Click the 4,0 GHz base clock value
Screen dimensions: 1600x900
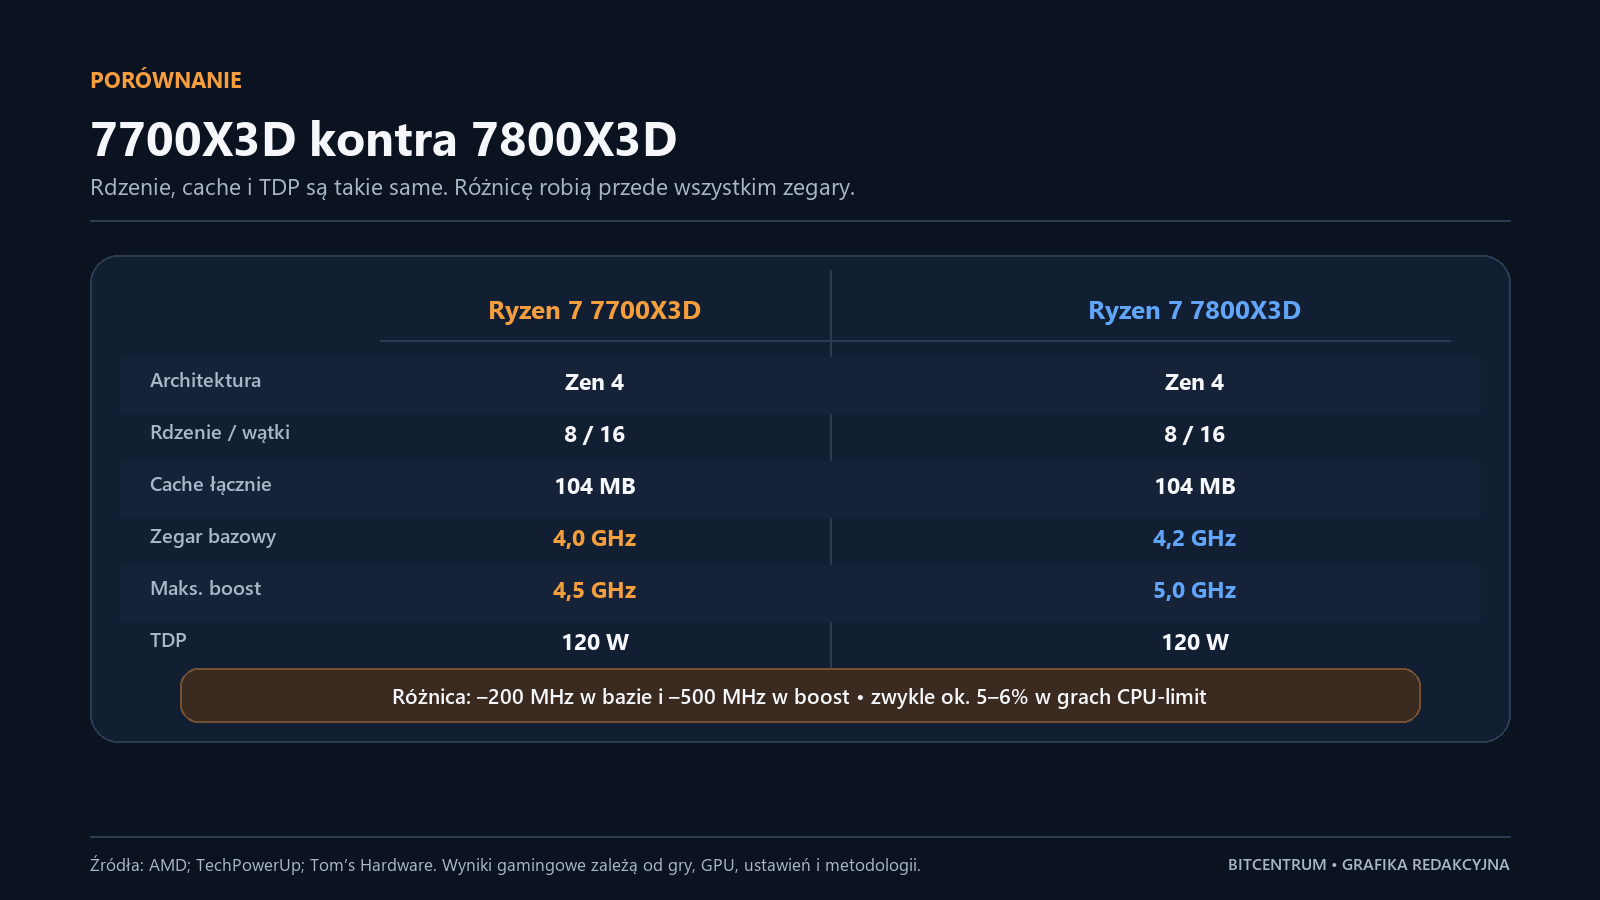coord(595,538)
